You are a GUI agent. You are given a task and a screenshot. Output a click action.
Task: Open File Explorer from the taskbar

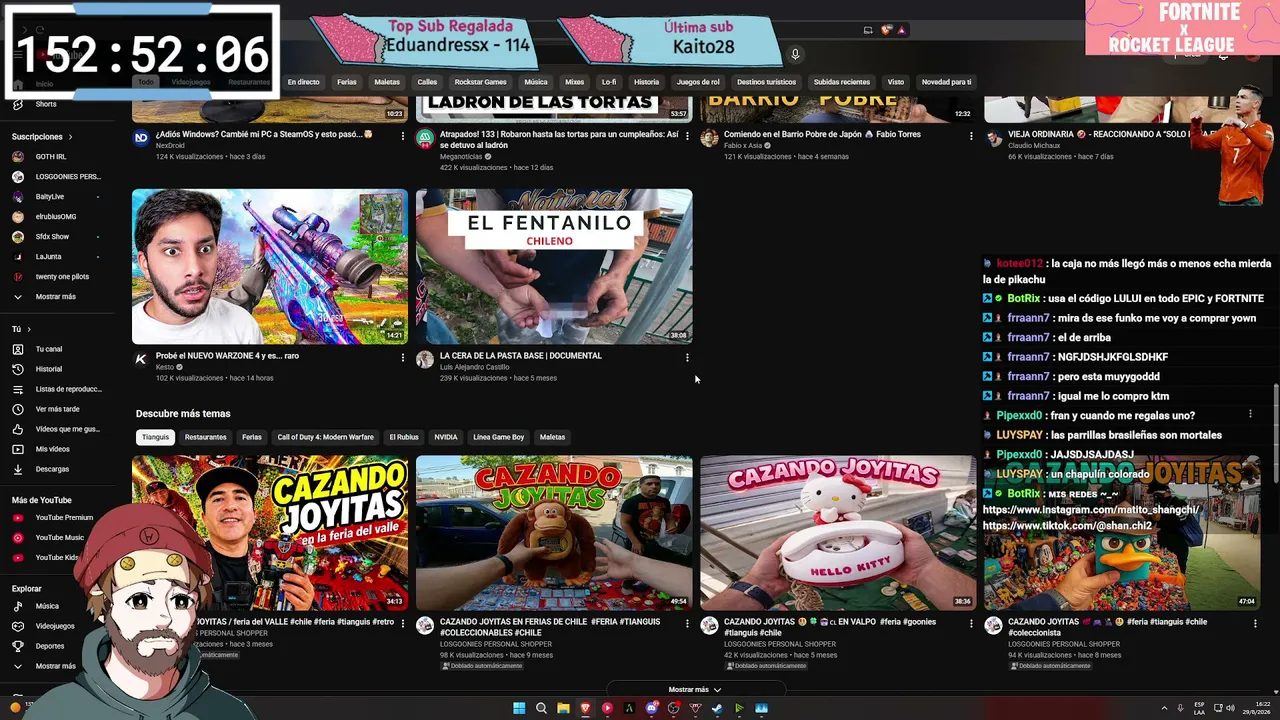click(563, 708)
